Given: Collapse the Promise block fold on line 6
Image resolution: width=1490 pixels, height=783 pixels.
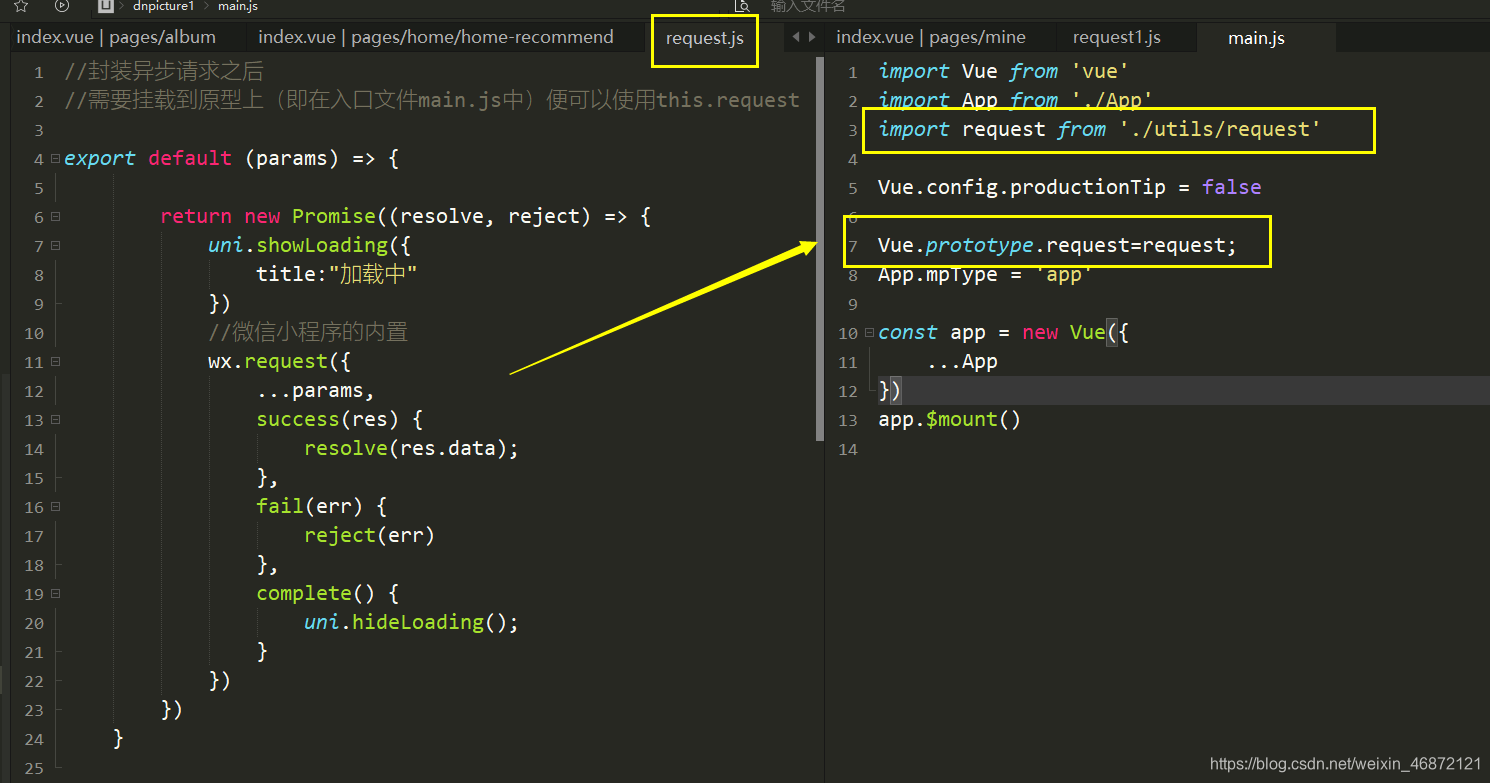Looking at the screenshot, I should pyautogui.click(x=55, y=216).
